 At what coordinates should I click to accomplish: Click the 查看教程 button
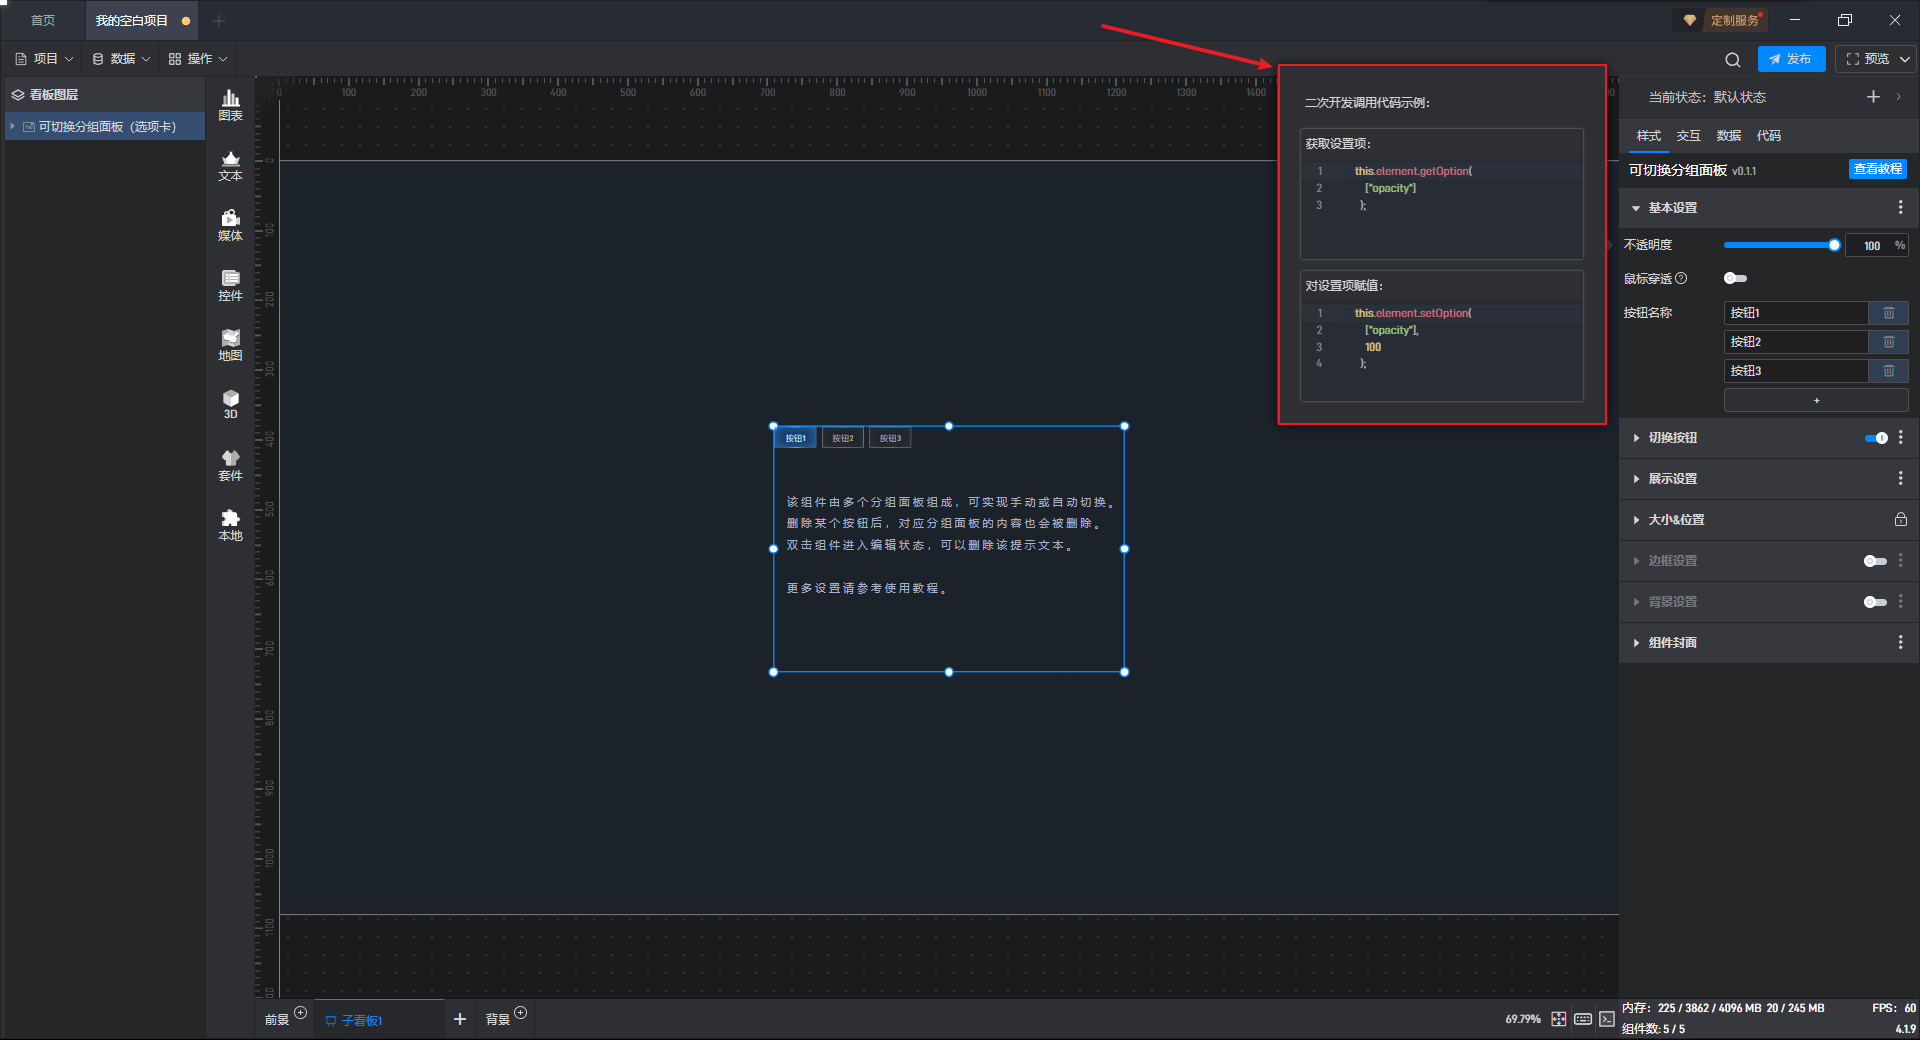(1877, 170)
